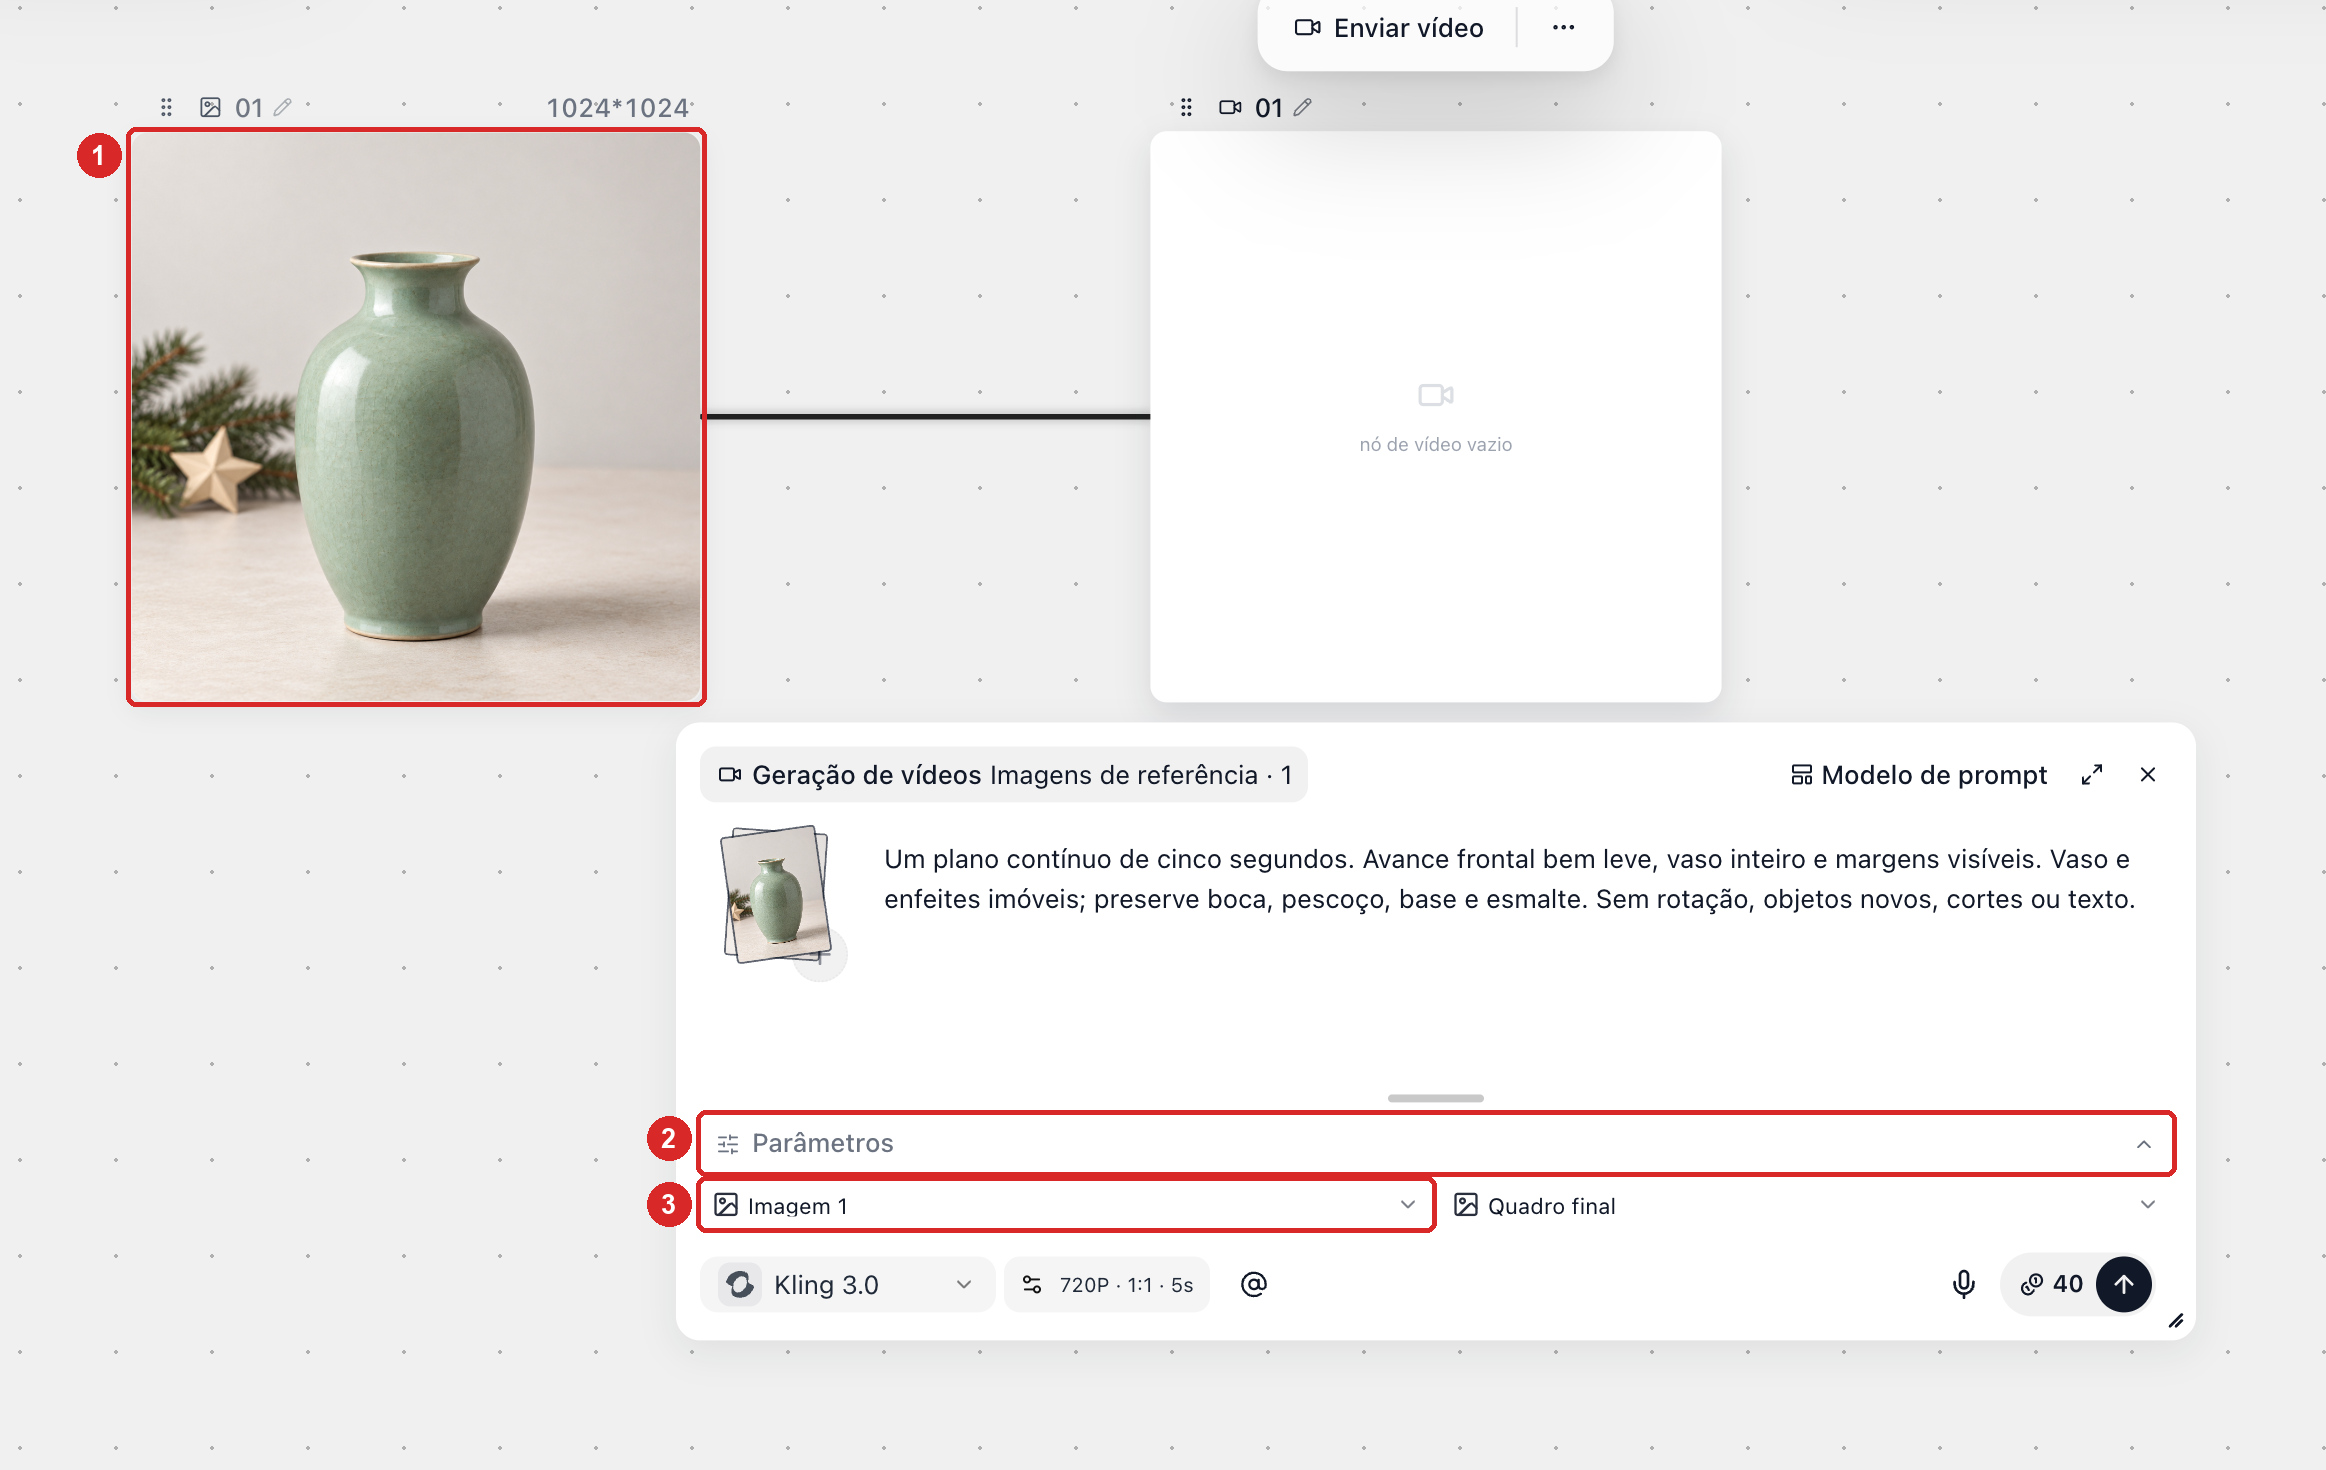Screen dimensions: 2326x1470
Task: Click the Imagem 1 picture icon
Action: tap(726, 1205)
